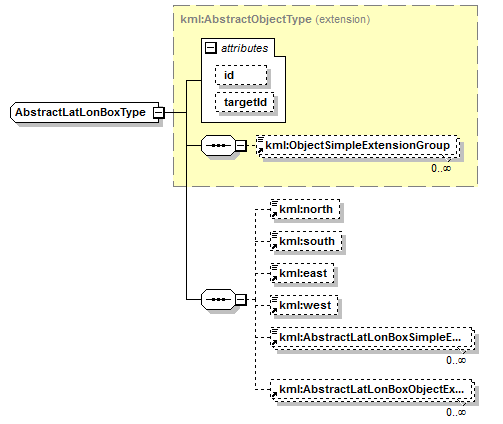The height and width of the screenshot is (424, 503).
Task: Click the AbstractLatLonBoxType root label
Action: (80, 113)
